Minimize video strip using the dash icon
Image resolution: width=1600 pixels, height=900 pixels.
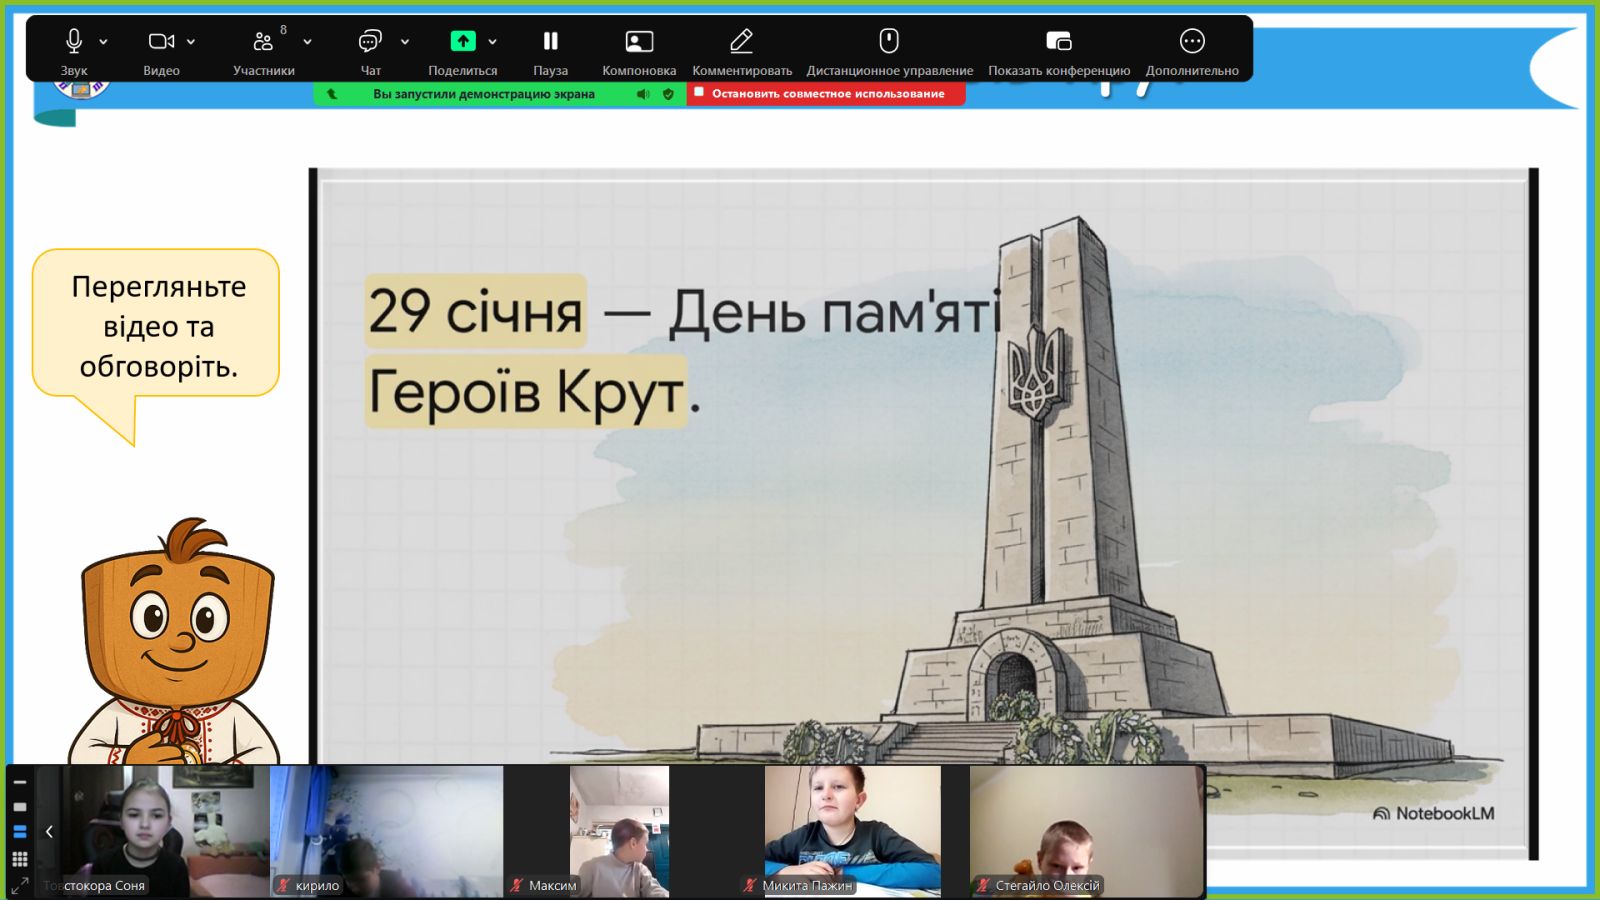pos(19,783)
